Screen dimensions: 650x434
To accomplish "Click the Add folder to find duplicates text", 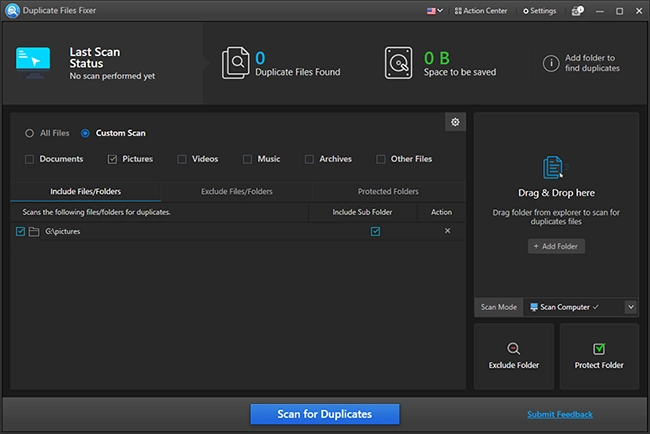I will [x=592, y=63].
